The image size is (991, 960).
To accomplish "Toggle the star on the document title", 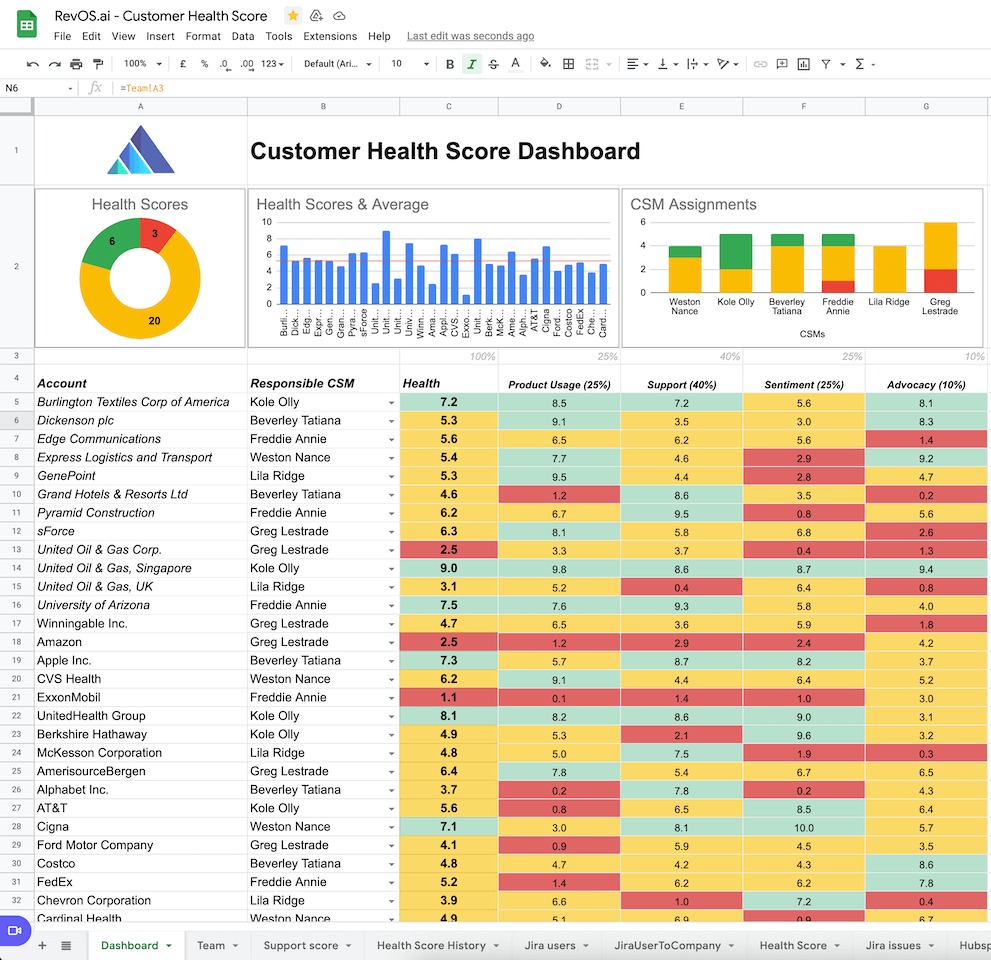I will click(x=292, y=16).
